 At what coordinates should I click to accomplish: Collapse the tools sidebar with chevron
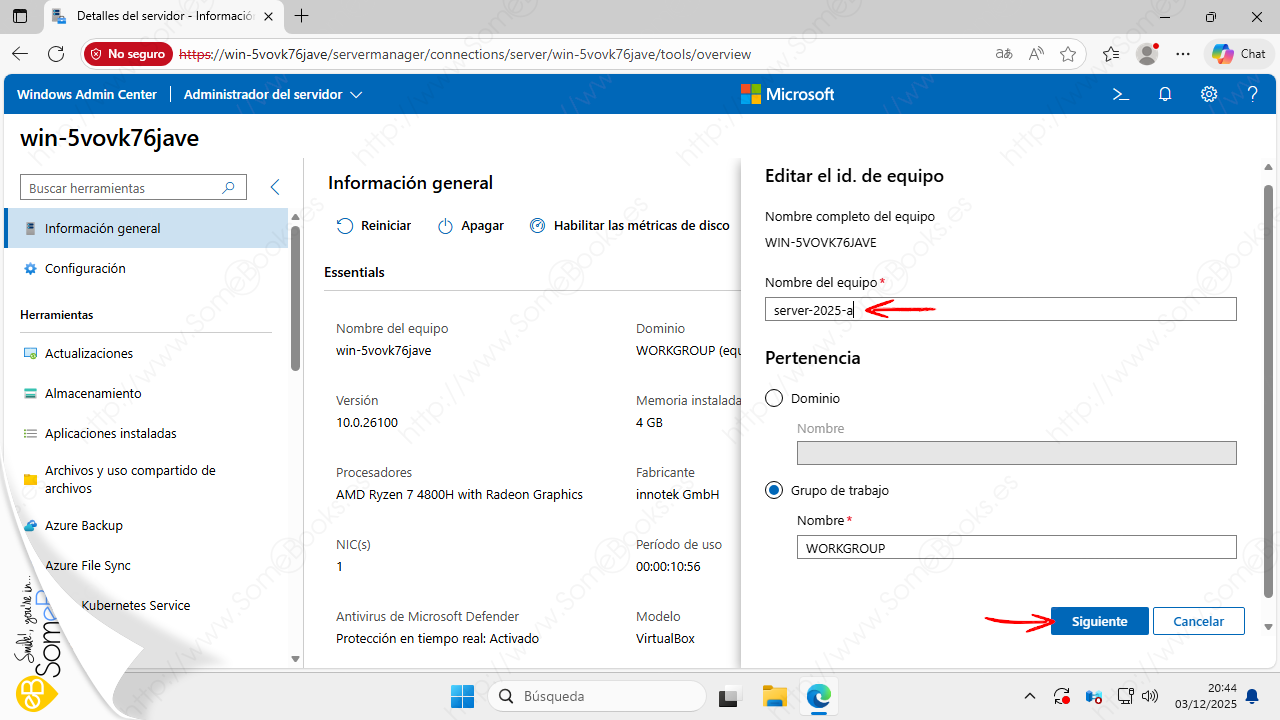(275, 187)
